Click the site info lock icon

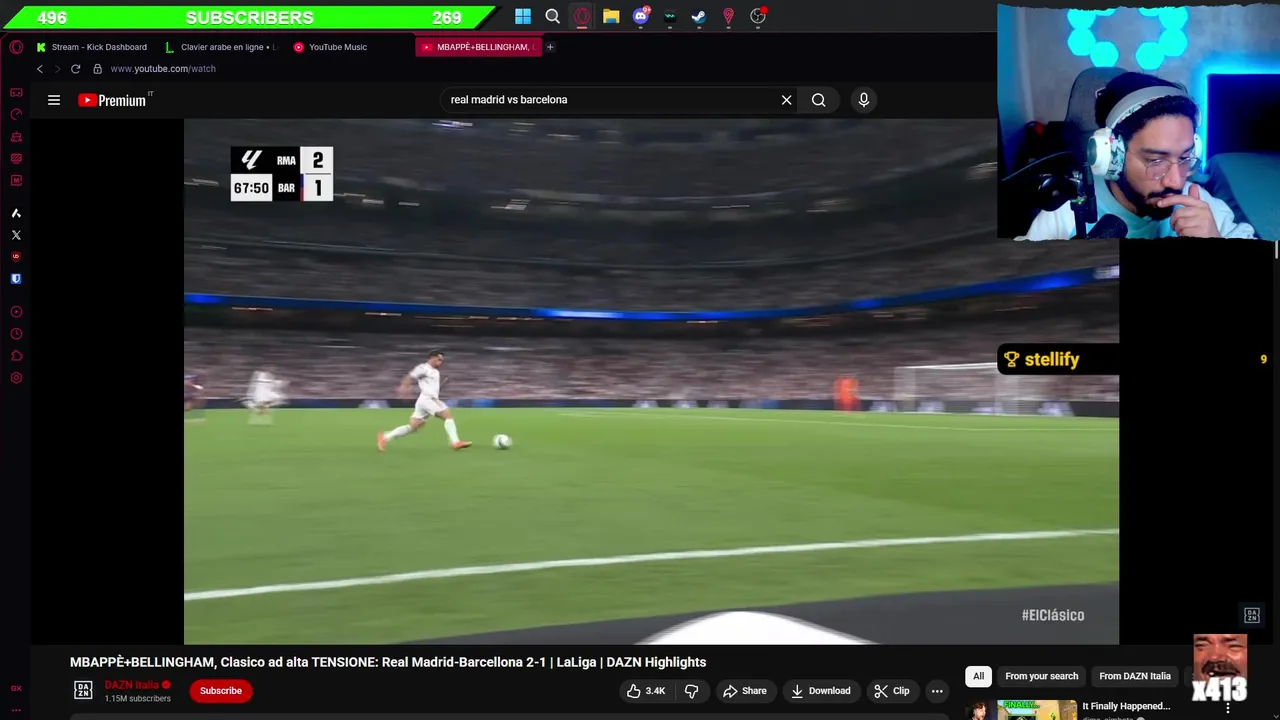pyautogui.click(x=97, y=69)
